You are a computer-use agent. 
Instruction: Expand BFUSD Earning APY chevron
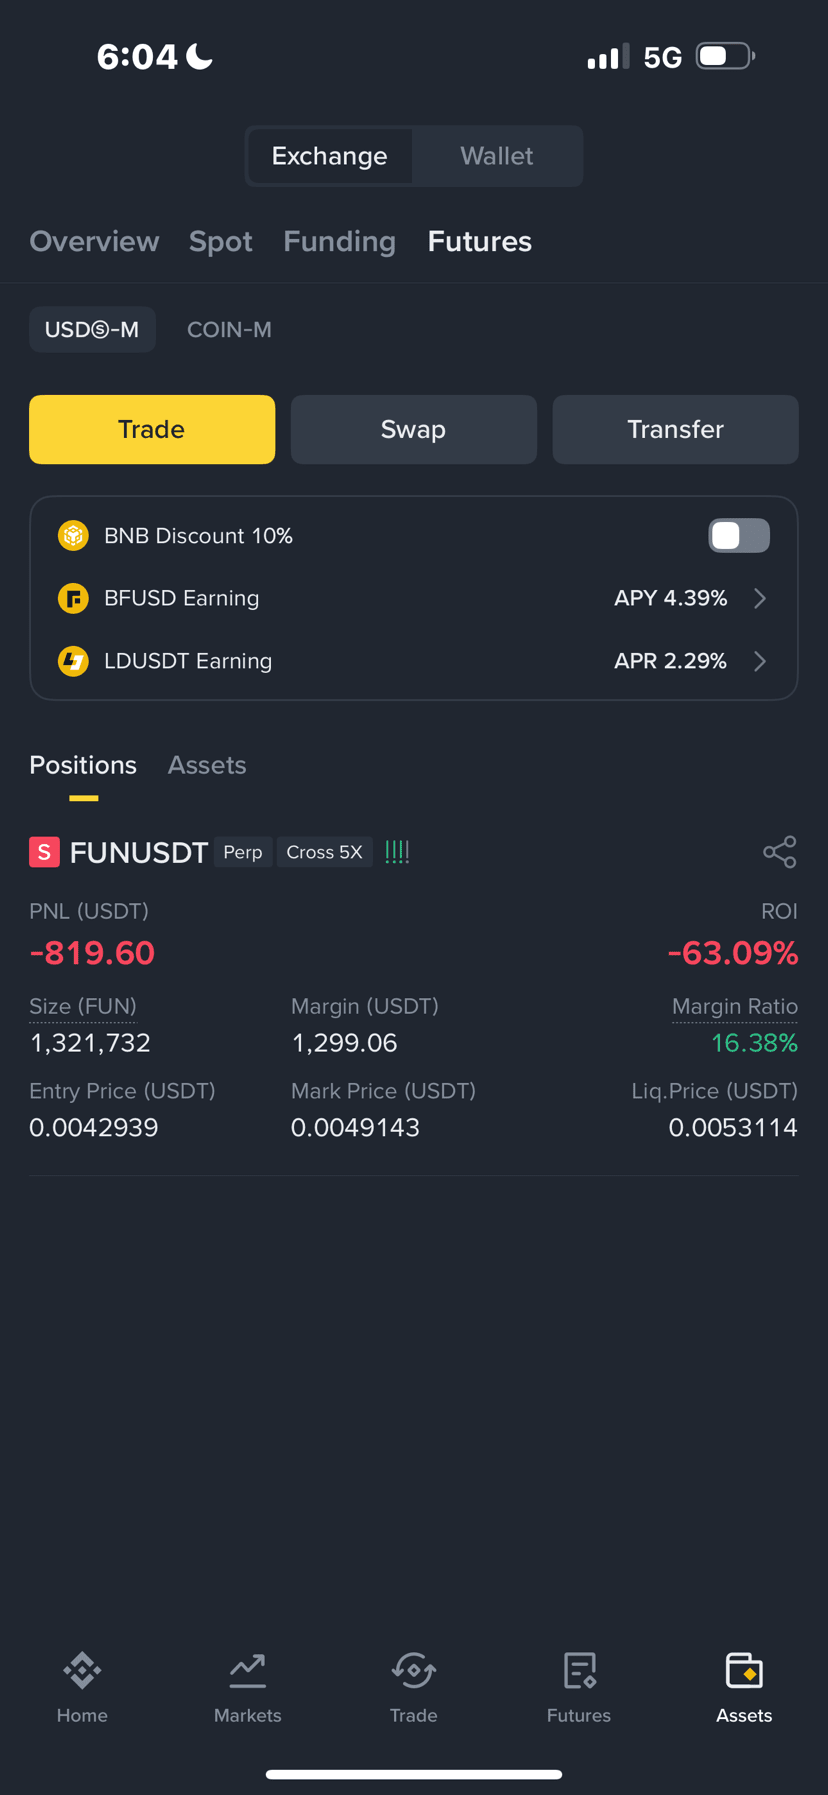(x=760, y=598)
